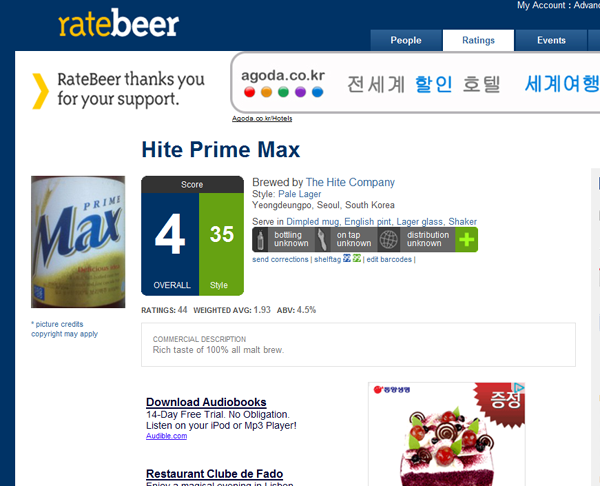Click the ratebeer logo

[119, 23]
